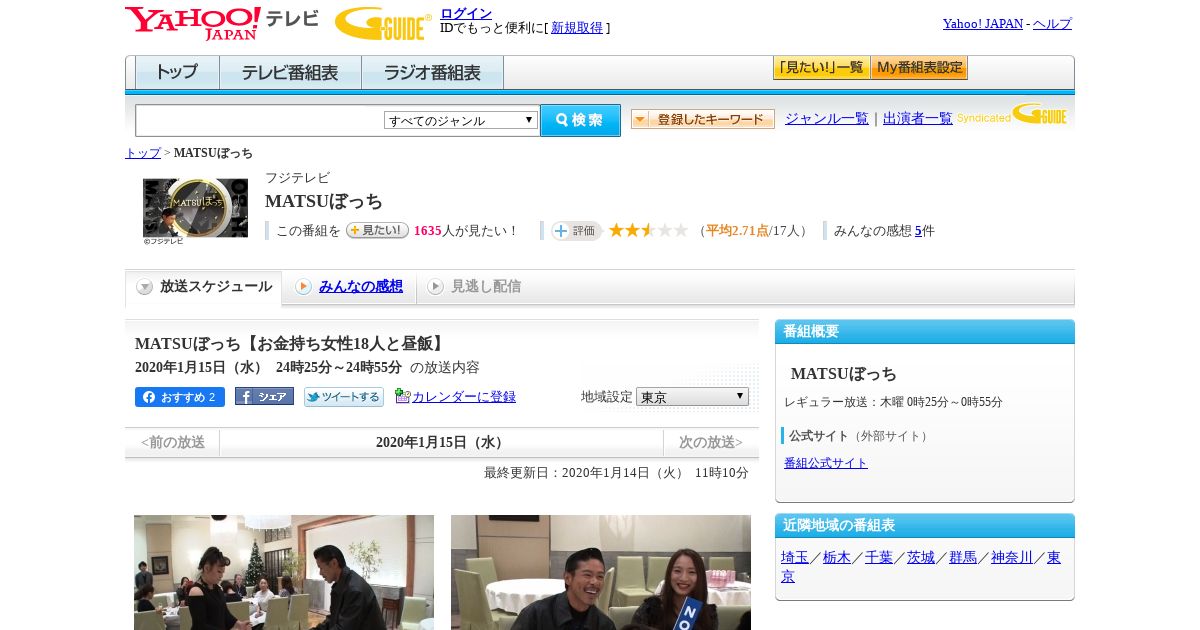Click the カレンダーに登録 link
1200x630 pixels.
[464, 397]
